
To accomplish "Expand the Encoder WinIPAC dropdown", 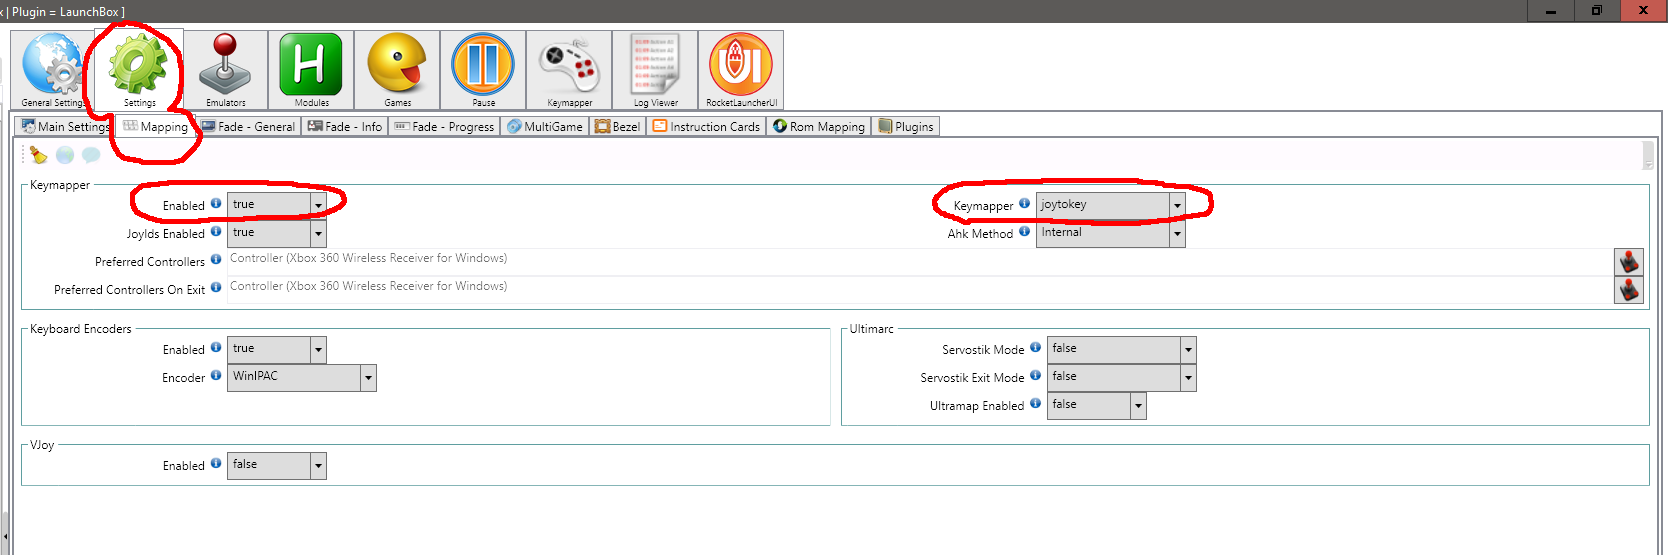I will pos(368,378).
